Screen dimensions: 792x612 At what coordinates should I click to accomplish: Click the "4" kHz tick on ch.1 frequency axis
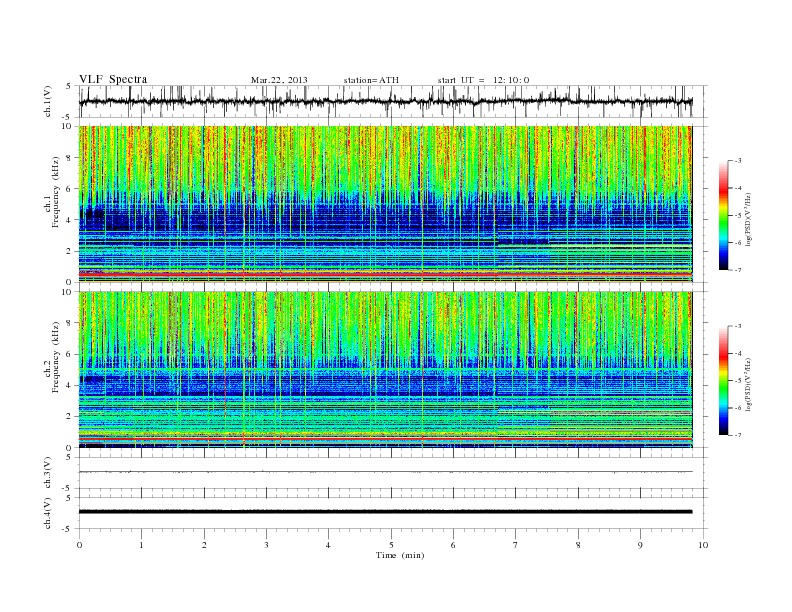pos(70,220)
